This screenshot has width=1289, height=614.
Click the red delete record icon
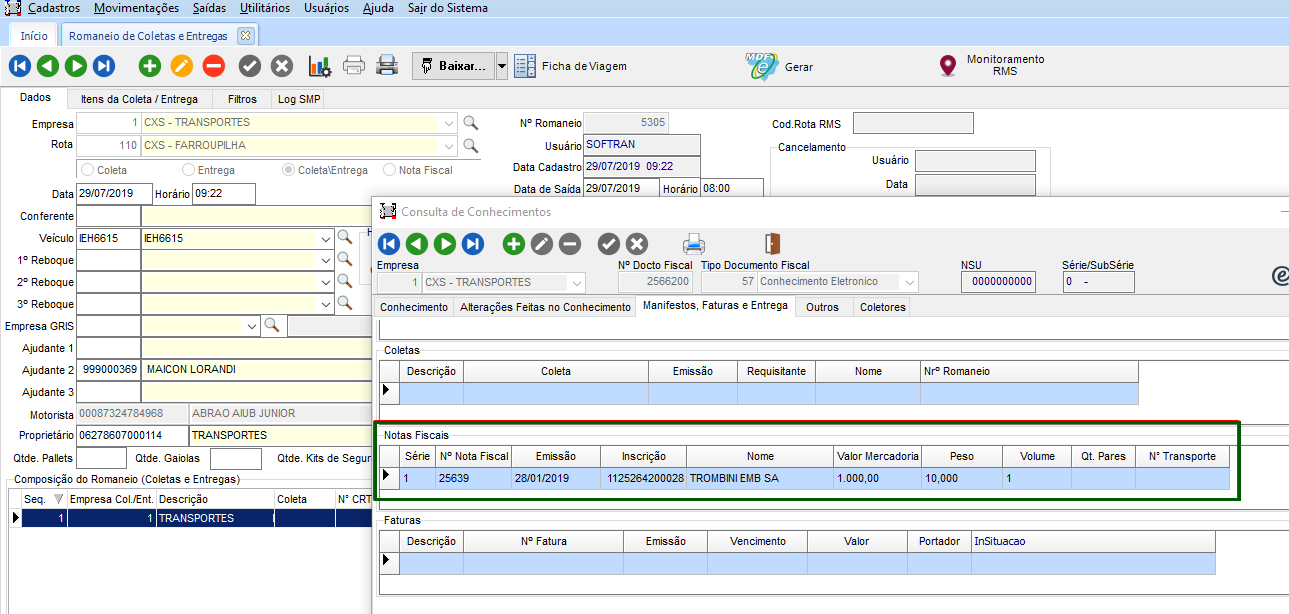coord(213,66)
